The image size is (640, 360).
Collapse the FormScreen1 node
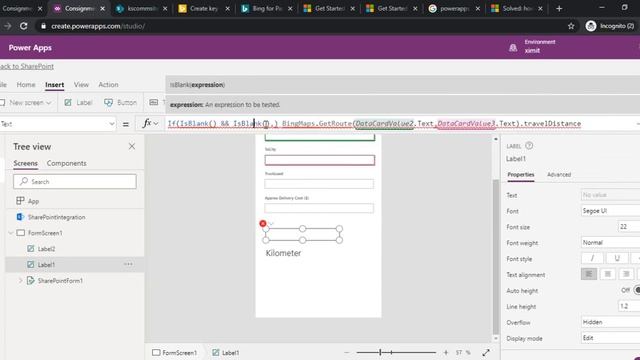[x=11, y=233]
